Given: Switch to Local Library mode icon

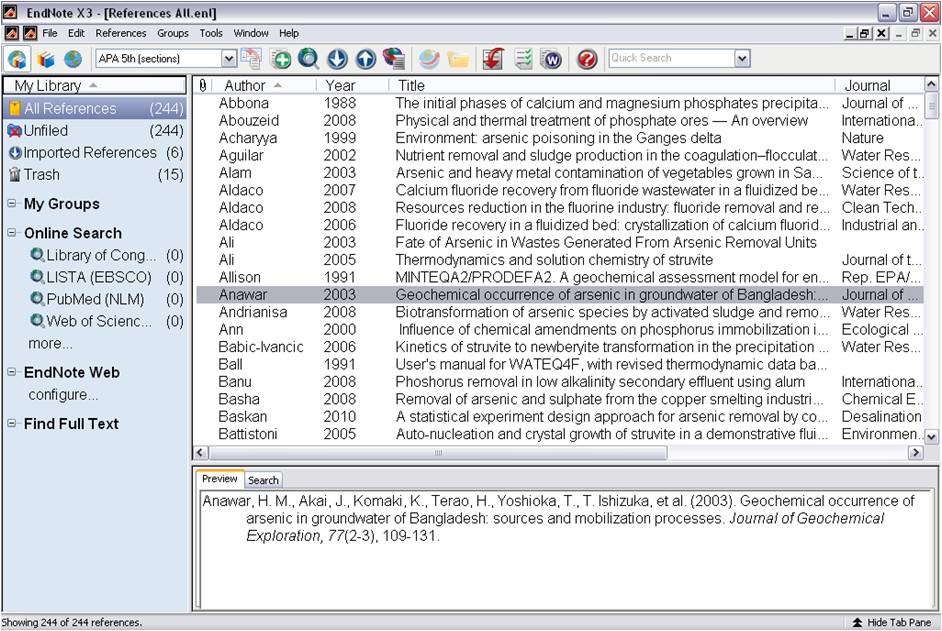Looking at the screenshot, I should (x=46, y=59).
